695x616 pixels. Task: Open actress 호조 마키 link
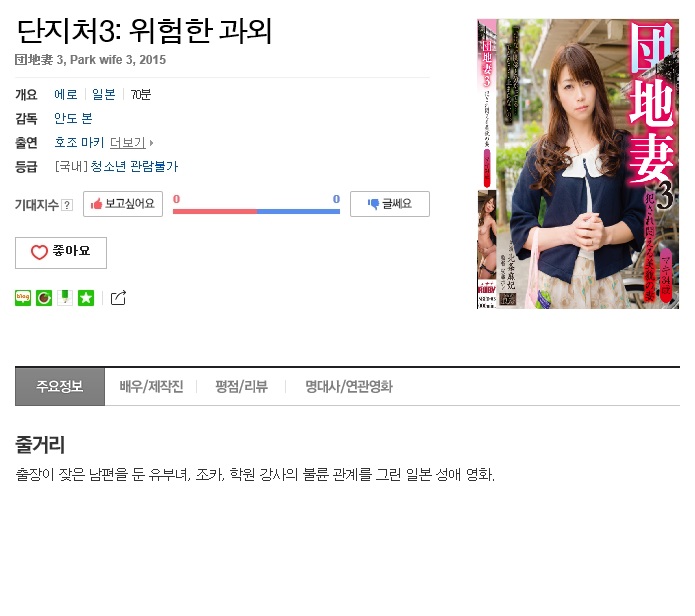79,142
